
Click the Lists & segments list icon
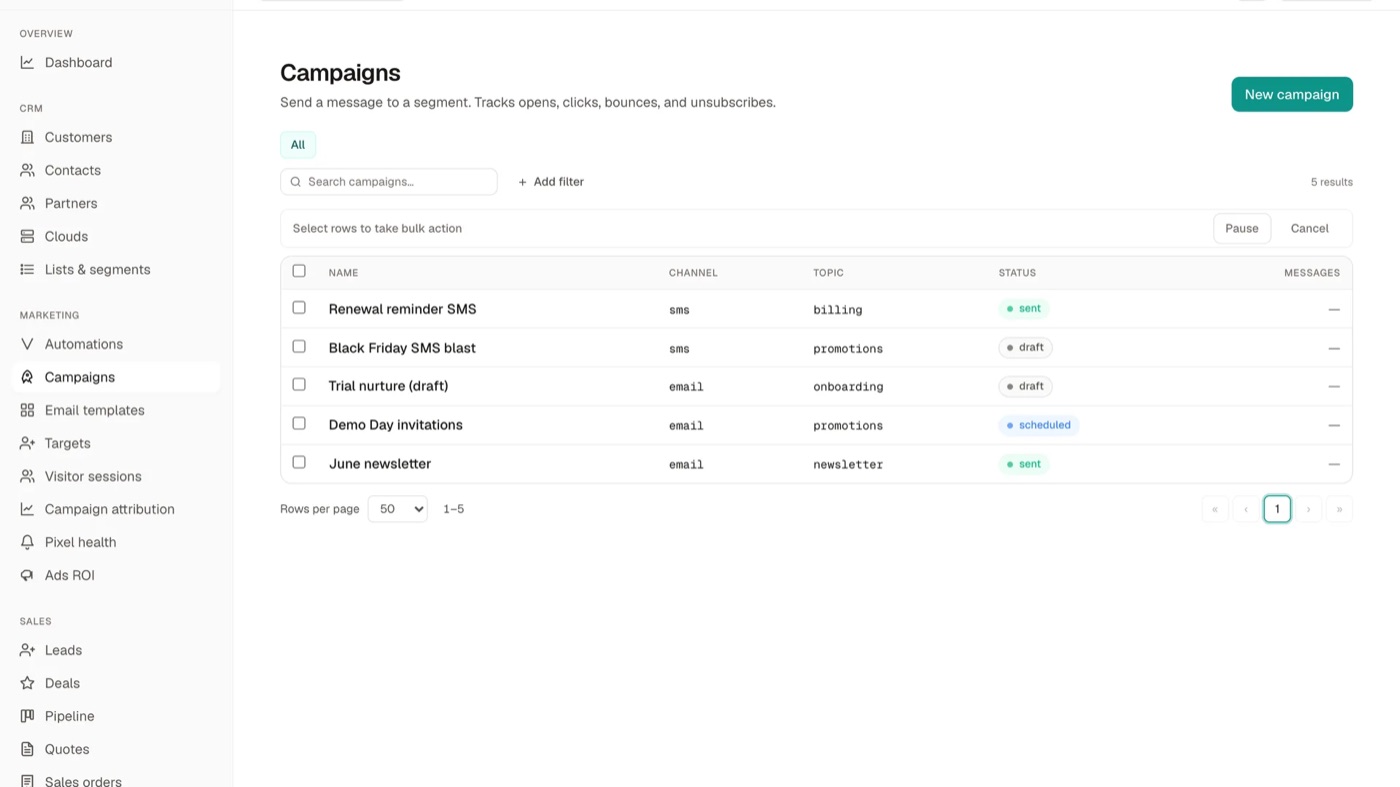click(27, 269)
